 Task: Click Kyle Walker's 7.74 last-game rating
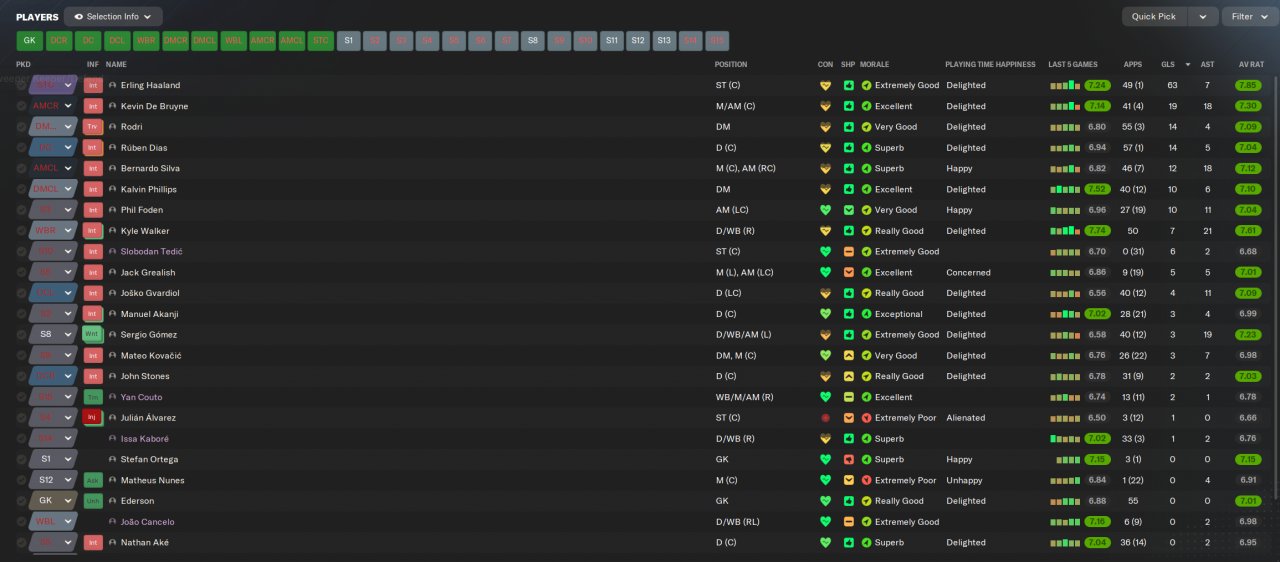click(x=1097, y=231)
